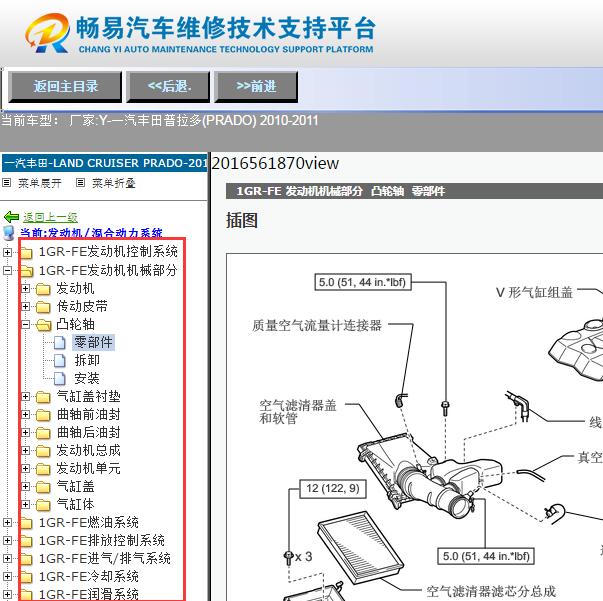Click the 菜单展开 list icon
The height and width of the screenshot is (601, 603).
[x=7, y=183]
